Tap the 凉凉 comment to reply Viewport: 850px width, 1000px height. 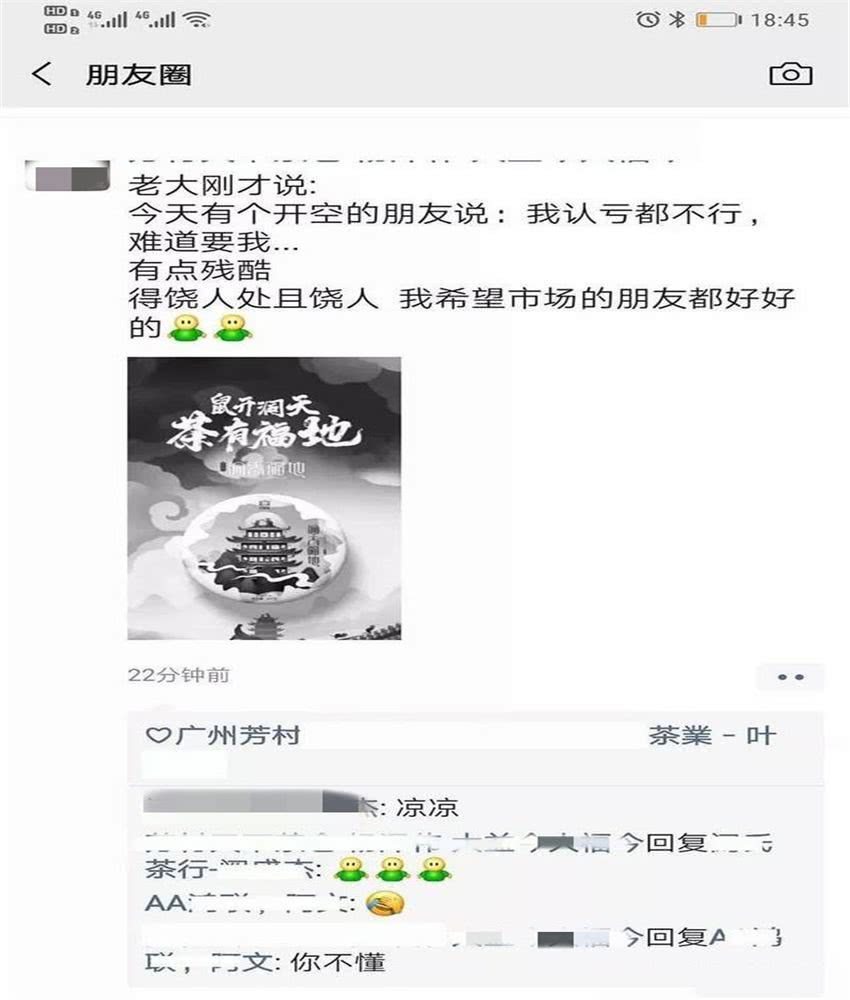[427, 807]
